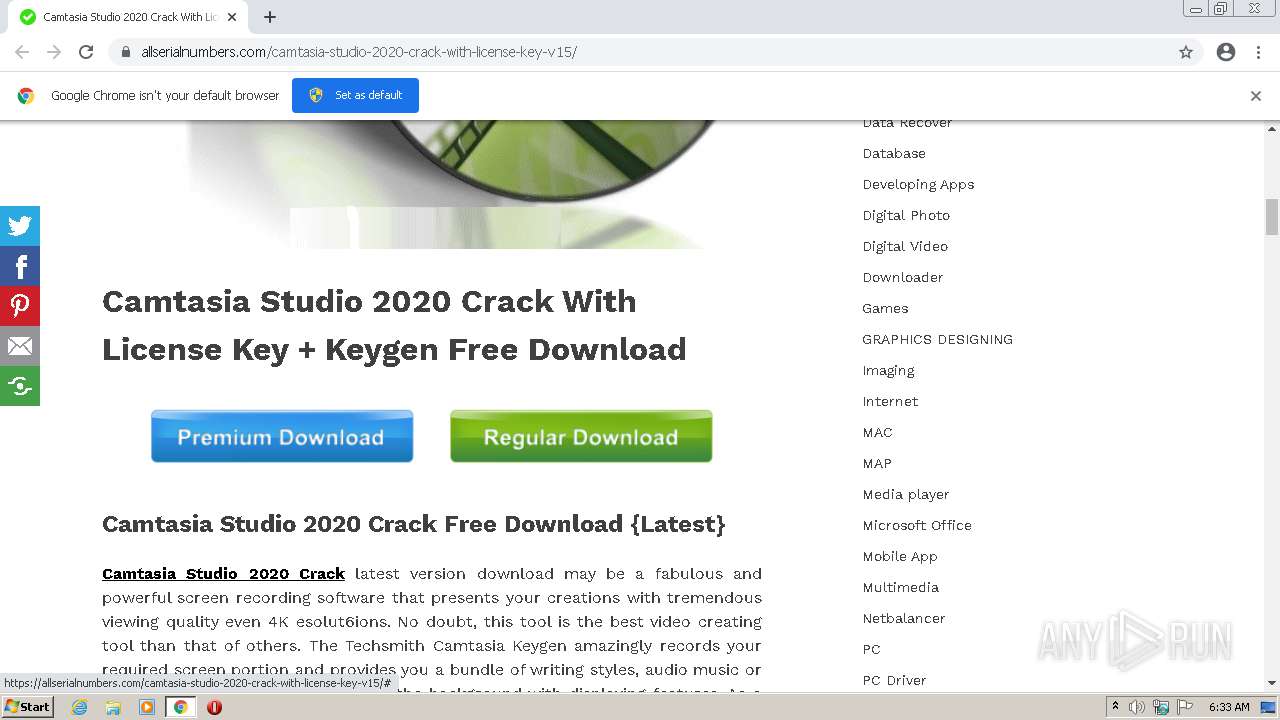Open GRAPHICS DESIGNING category
This screenshot has width=1280, height=720.
tap(937, 339)
